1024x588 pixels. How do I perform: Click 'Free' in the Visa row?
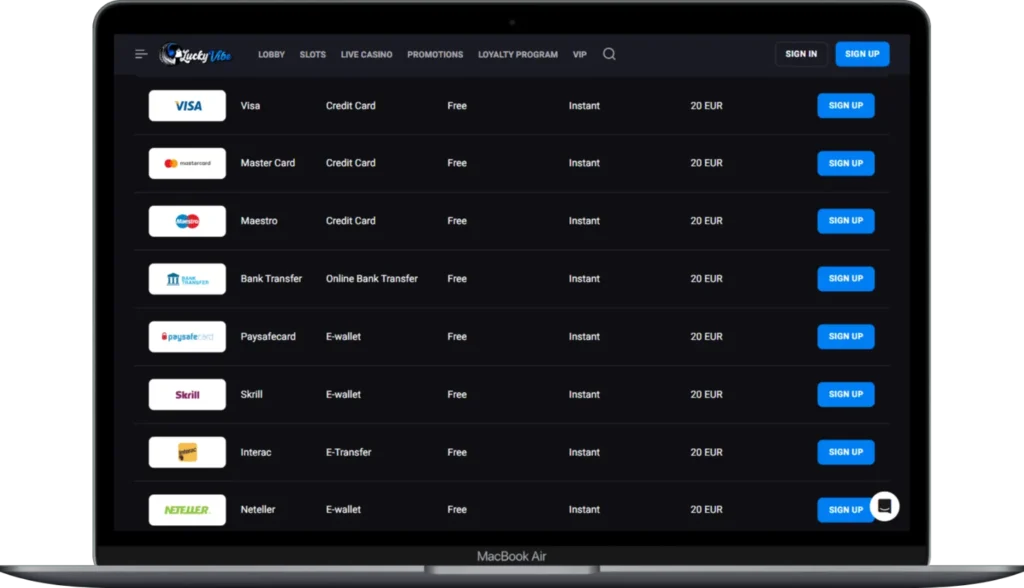click(x=457, y=106)
